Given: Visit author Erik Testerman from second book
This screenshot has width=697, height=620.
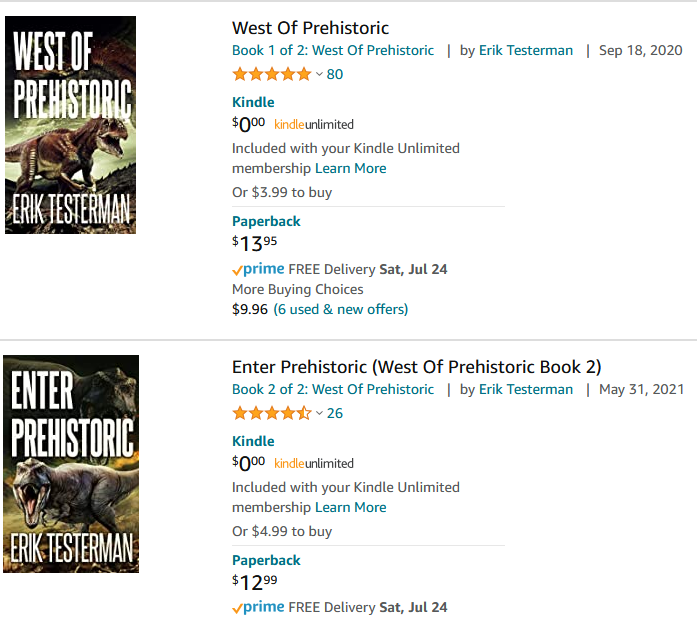Looking at the screenshot, I should 526,389.
